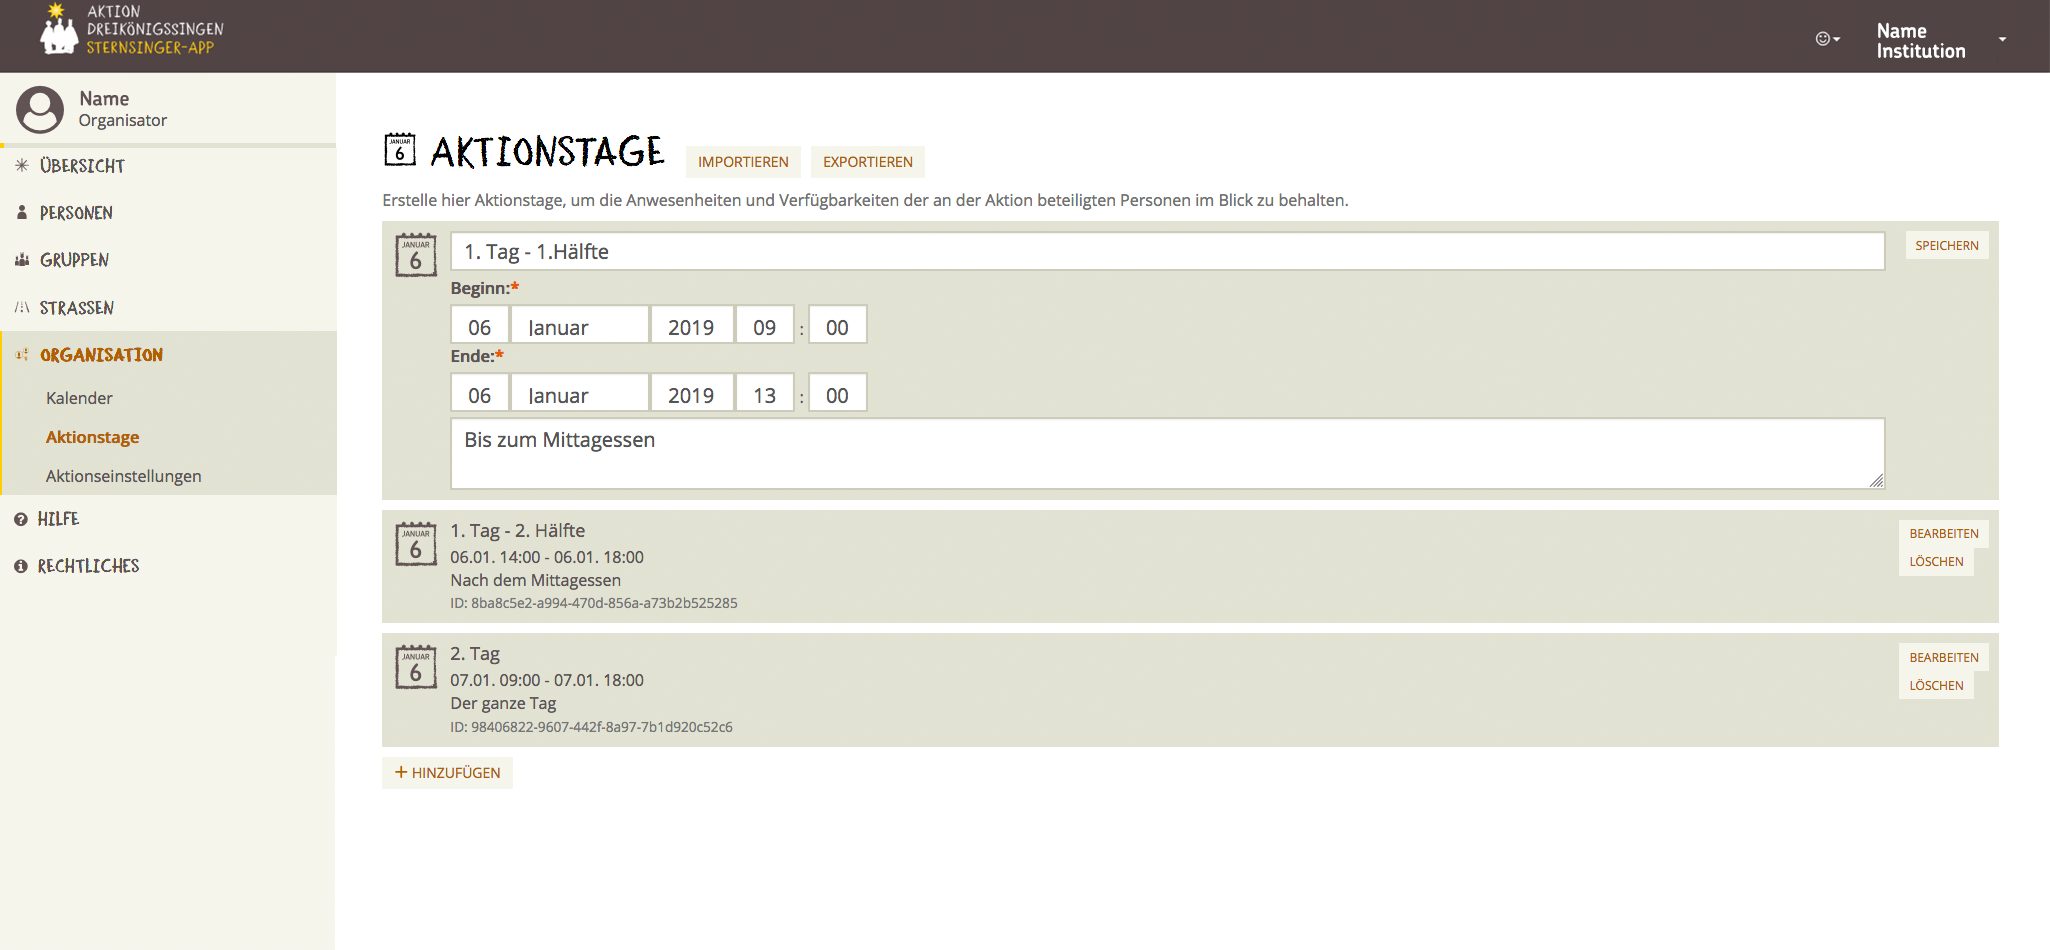Click the Ende hour field 13
Image resolution: width=2050 pixels, height=950 pixels.
click(765, 394)
